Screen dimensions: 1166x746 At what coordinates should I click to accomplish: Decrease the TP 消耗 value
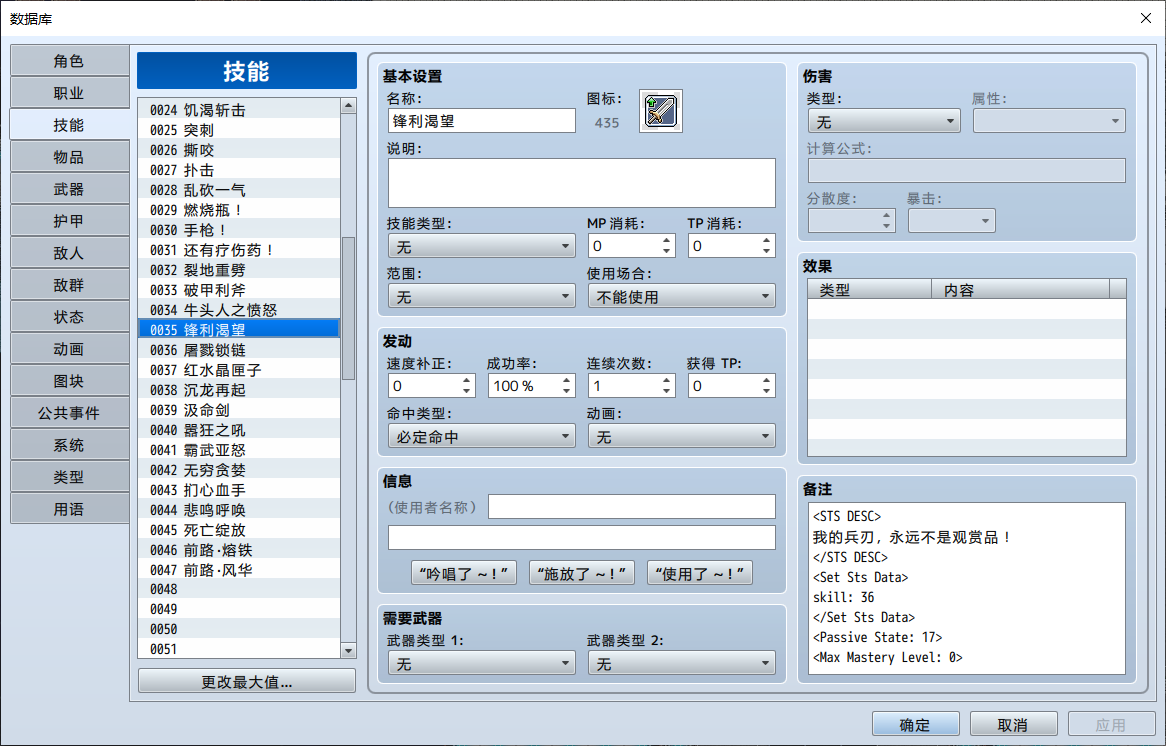tap(767, 252)
